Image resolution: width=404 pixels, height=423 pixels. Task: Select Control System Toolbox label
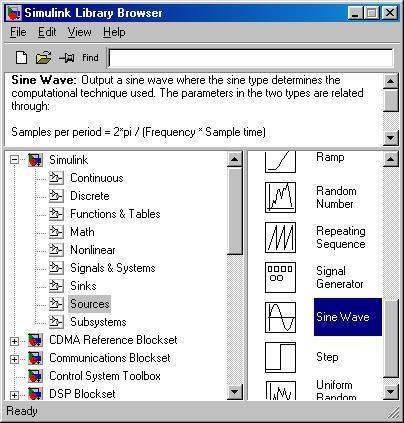[105, 376]
